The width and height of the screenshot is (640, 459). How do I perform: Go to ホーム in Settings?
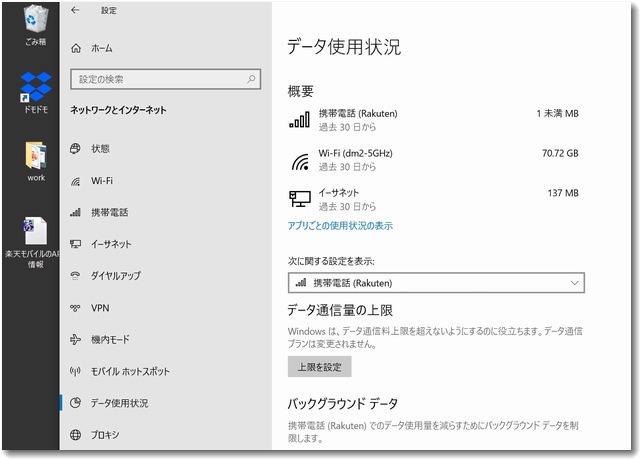102,49
